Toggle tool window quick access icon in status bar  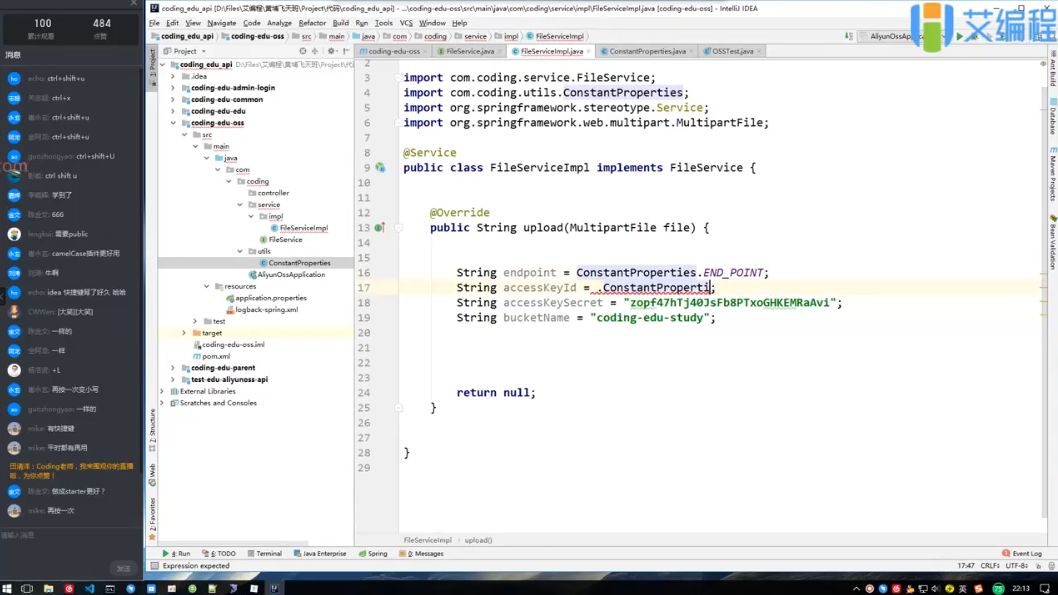pyautogui.click(x=155, y=566)
